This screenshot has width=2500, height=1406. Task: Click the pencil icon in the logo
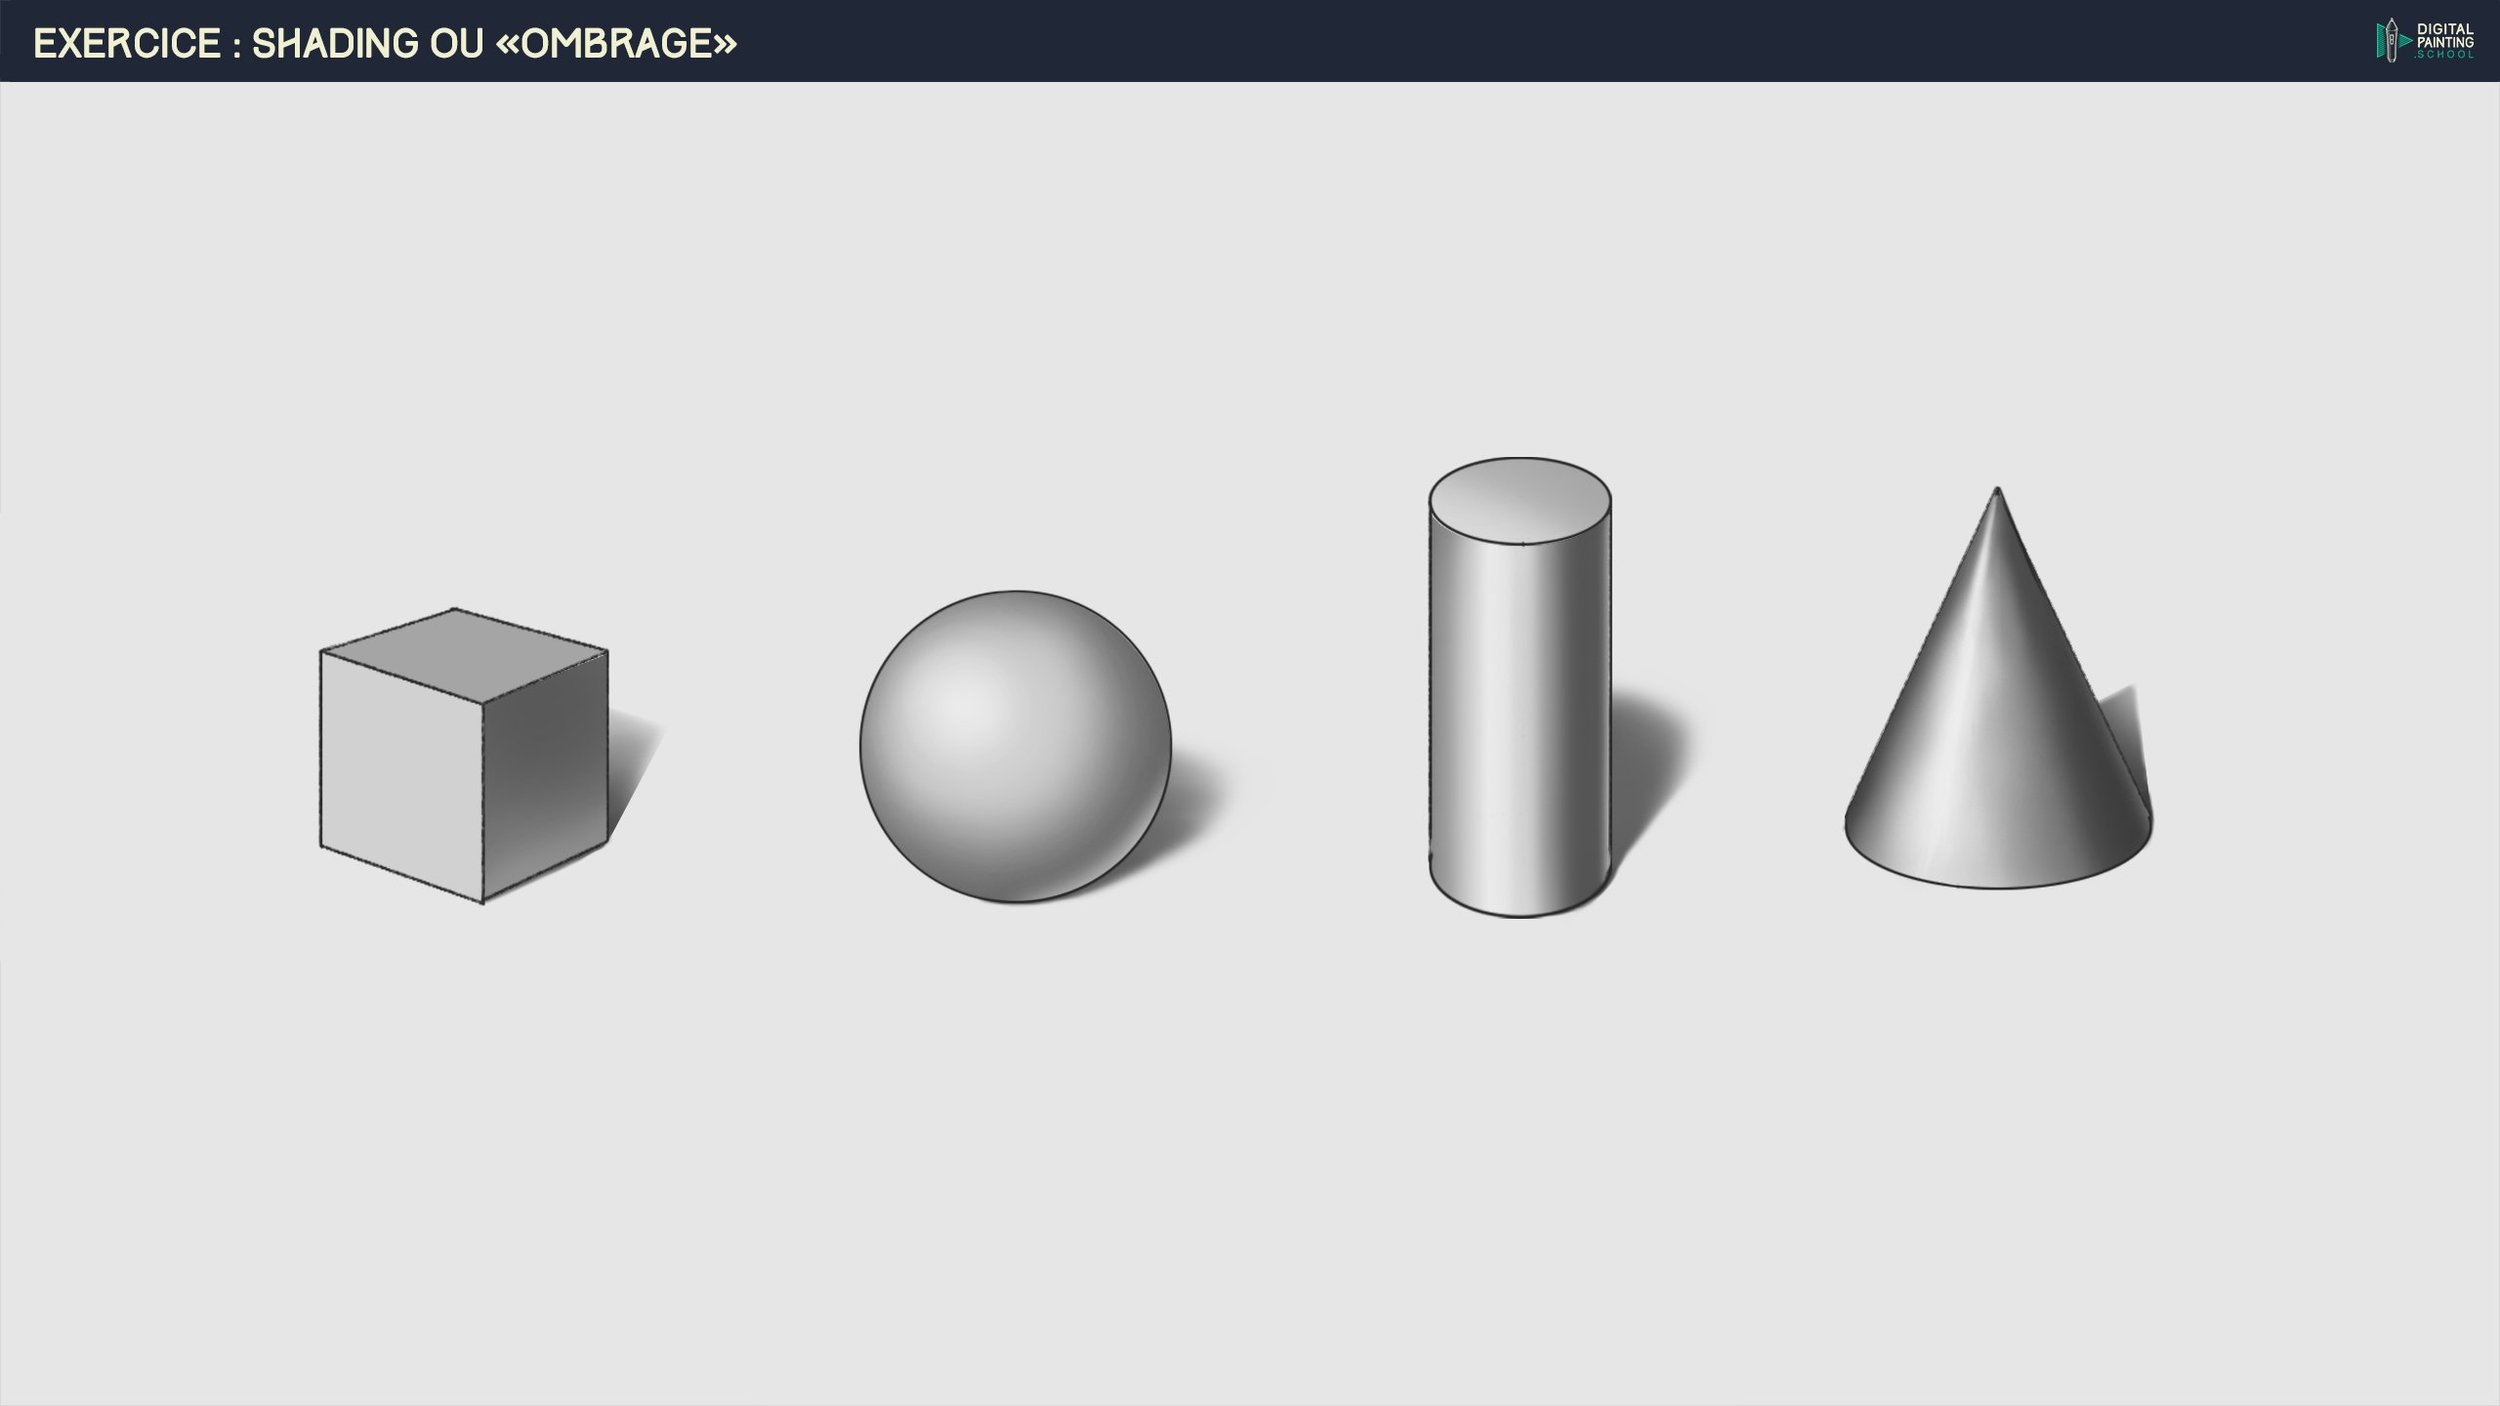(x=2390, y=41)
